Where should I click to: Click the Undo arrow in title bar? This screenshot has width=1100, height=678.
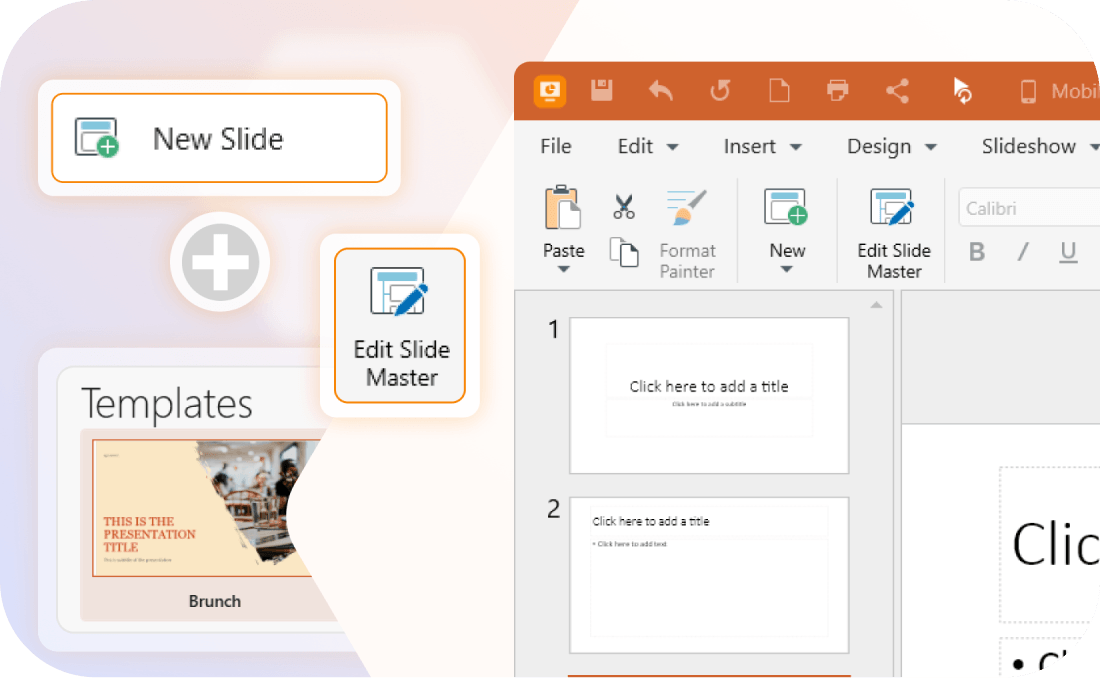click(660, 91)
